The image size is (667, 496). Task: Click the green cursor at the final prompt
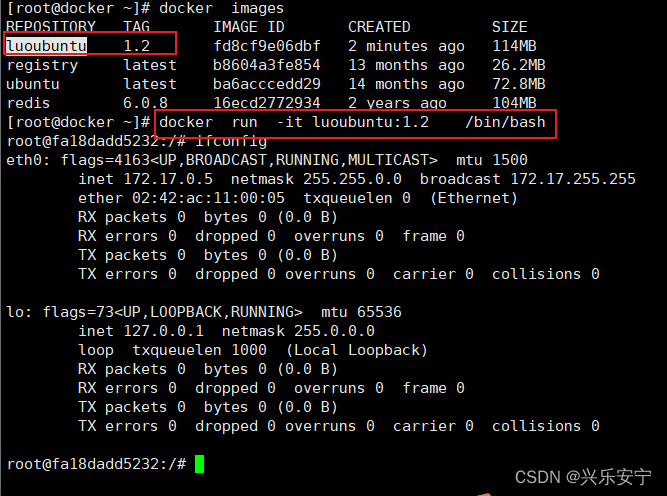tap(199, 464)
